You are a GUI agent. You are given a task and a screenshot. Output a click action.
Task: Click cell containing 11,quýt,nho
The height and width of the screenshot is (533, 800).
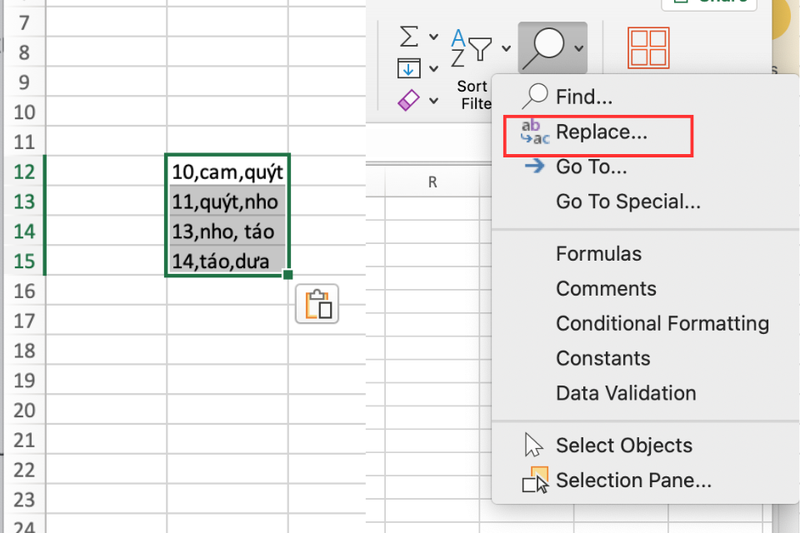228,201
